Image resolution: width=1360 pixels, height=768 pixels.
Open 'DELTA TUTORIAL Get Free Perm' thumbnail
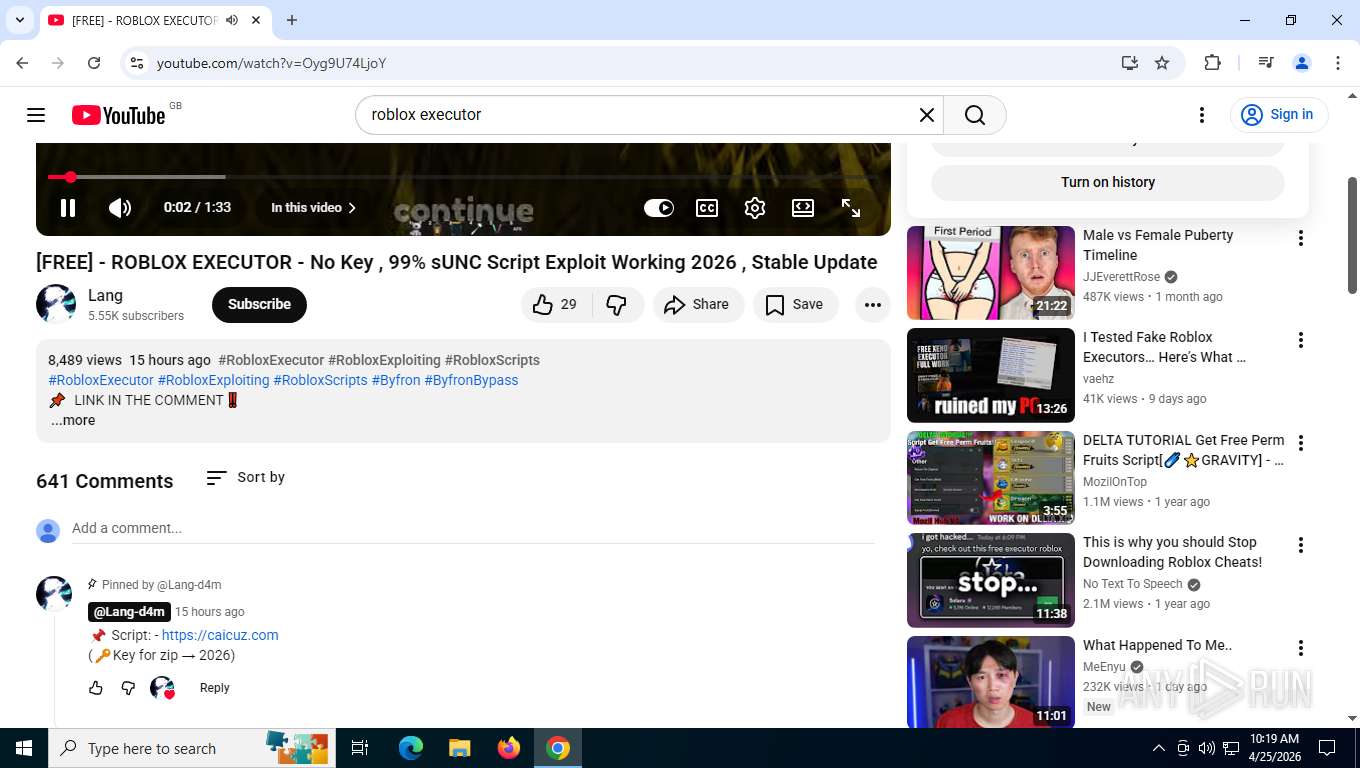[x=991, y=478]
